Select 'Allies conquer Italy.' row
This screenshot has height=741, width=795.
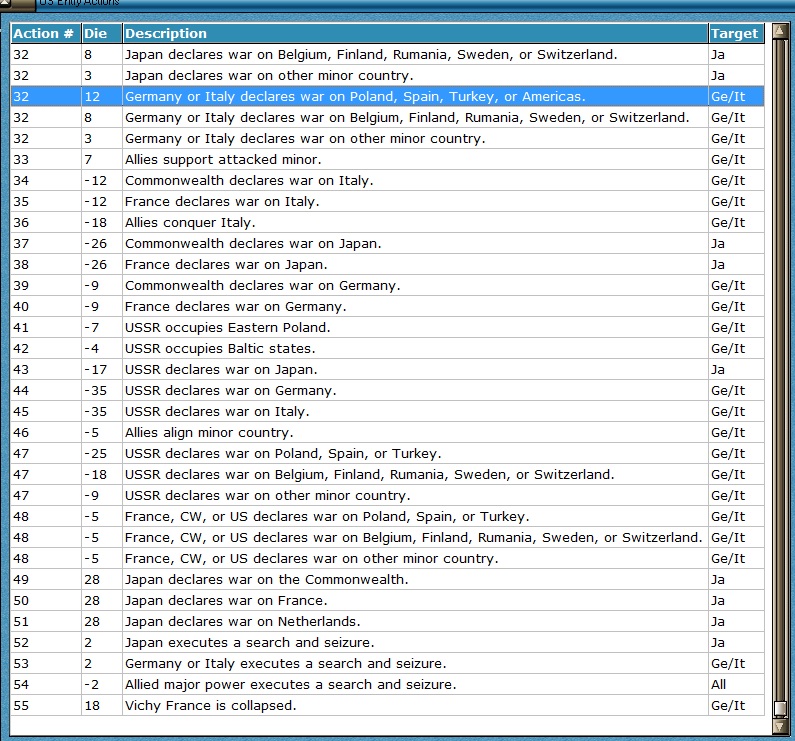pos(387,222)
